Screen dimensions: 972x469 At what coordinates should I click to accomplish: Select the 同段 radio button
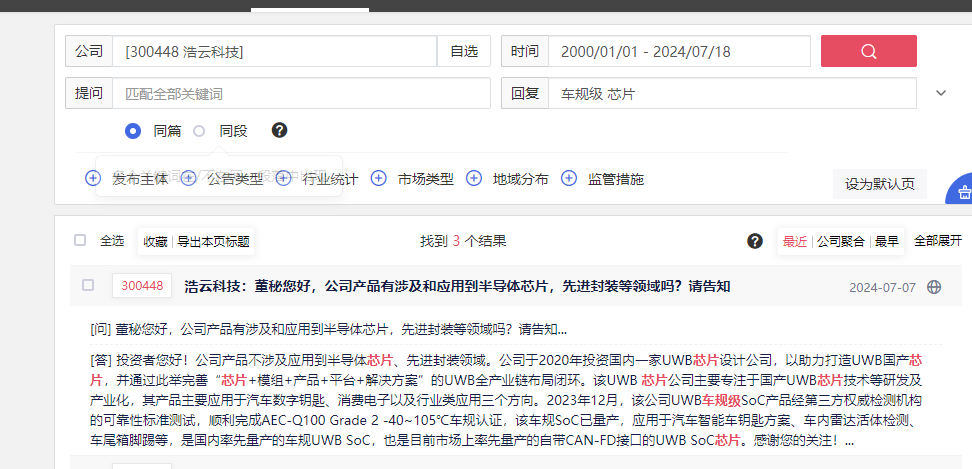tap(199, 131)
